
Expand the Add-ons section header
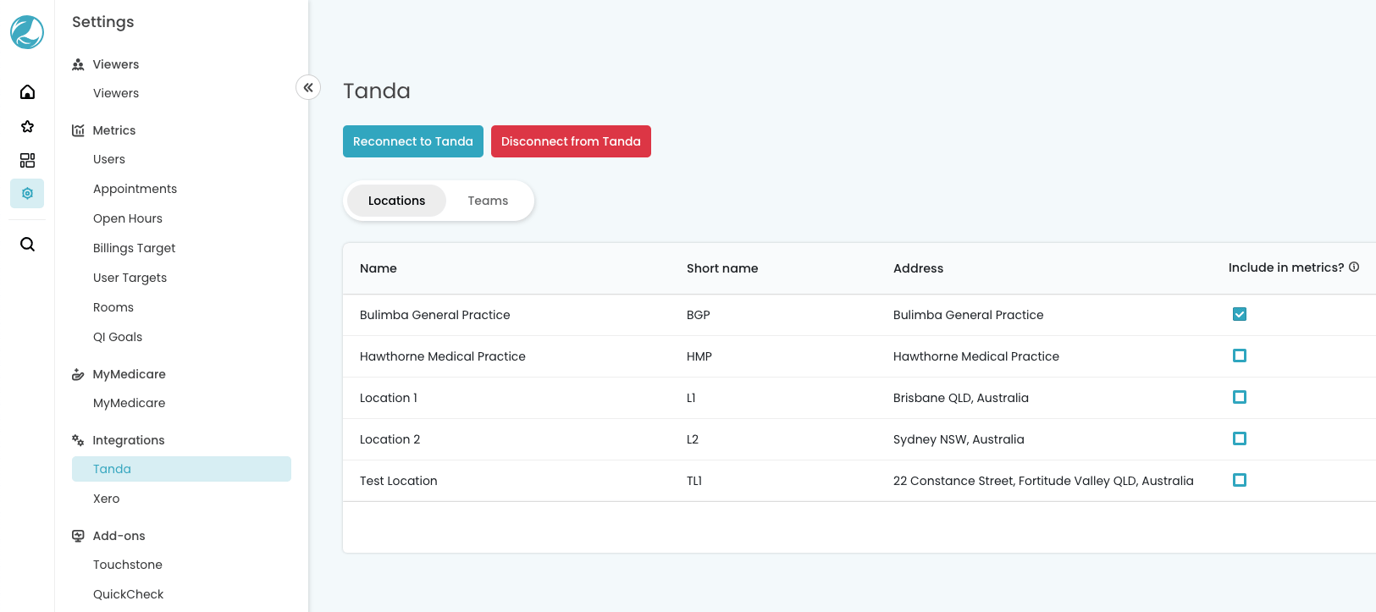tap(118, 536)
